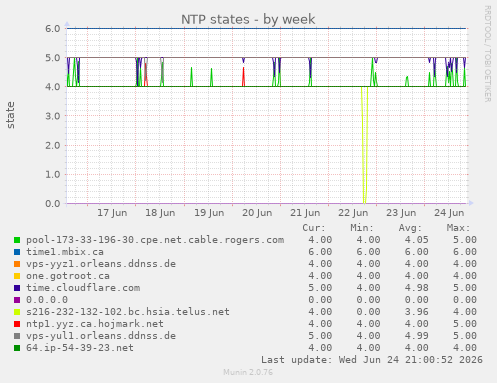Click the 4.0 y-axis tick label
The height and width of the screenshot is (383, 497).
tap(53, 87)
